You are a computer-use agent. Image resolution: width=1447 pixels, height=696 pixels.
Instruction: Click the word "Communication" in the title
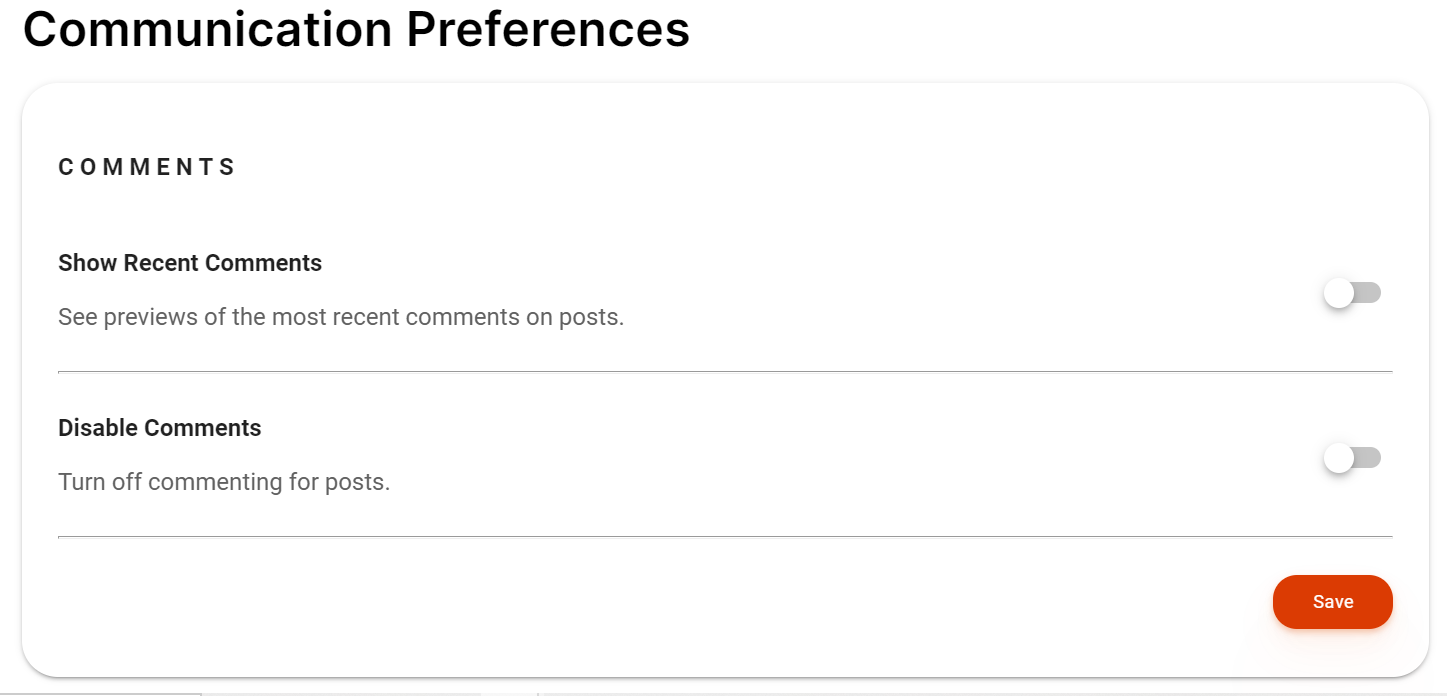coord(207,29)
